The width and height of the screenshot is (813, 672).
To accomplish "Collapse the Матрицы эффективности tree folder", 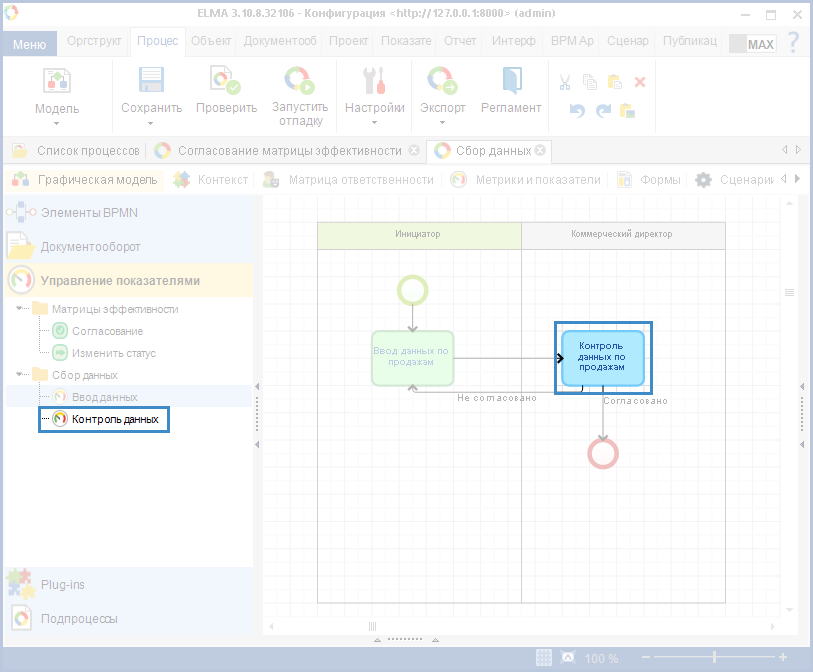I will (20, 309).
